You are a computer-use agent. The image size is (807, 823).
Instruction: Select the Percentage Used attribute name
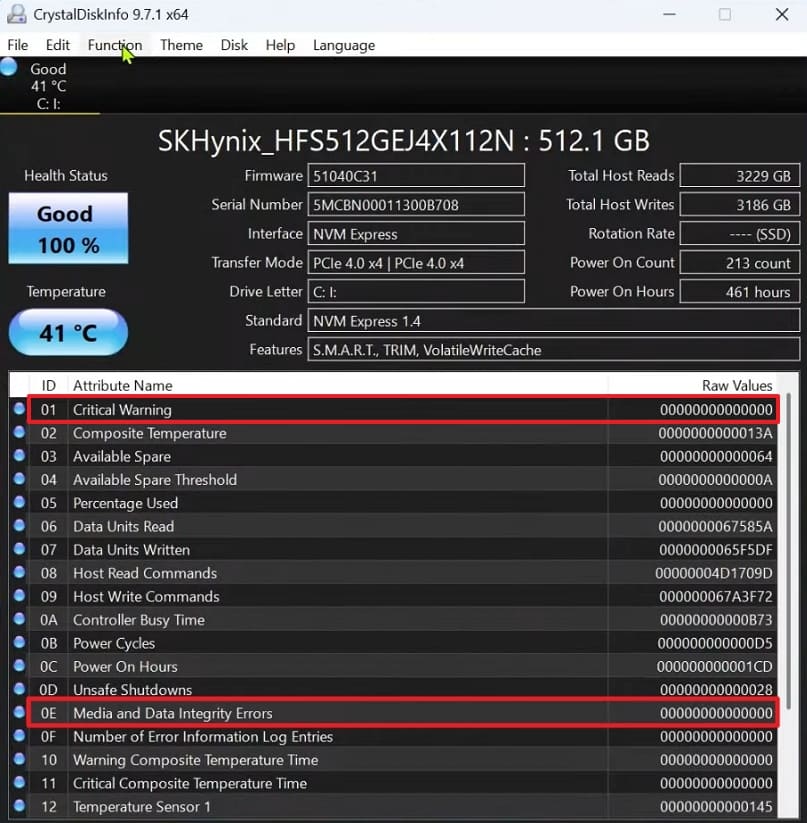pos(125,503)
